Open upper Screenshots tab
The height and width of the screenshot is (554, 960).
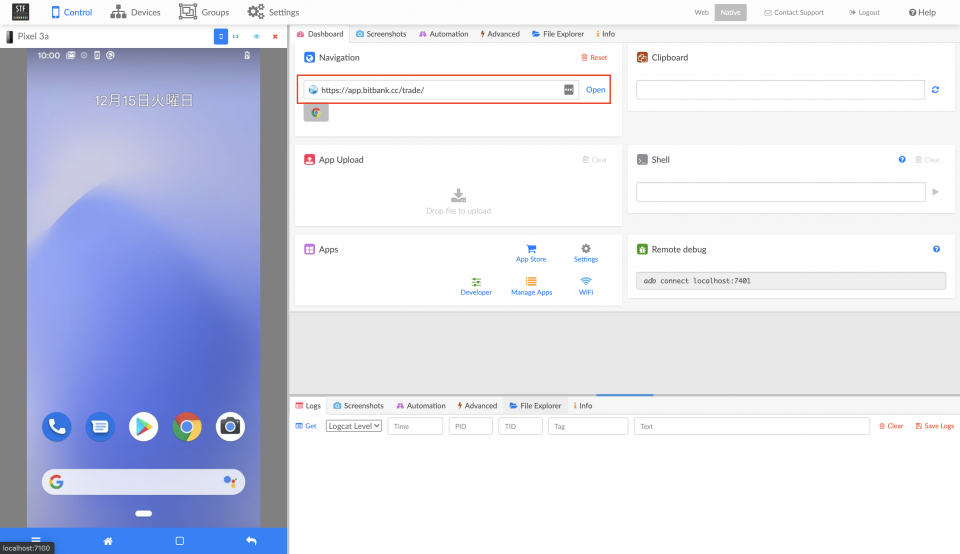pyautogui.click(x=381, y=34)
